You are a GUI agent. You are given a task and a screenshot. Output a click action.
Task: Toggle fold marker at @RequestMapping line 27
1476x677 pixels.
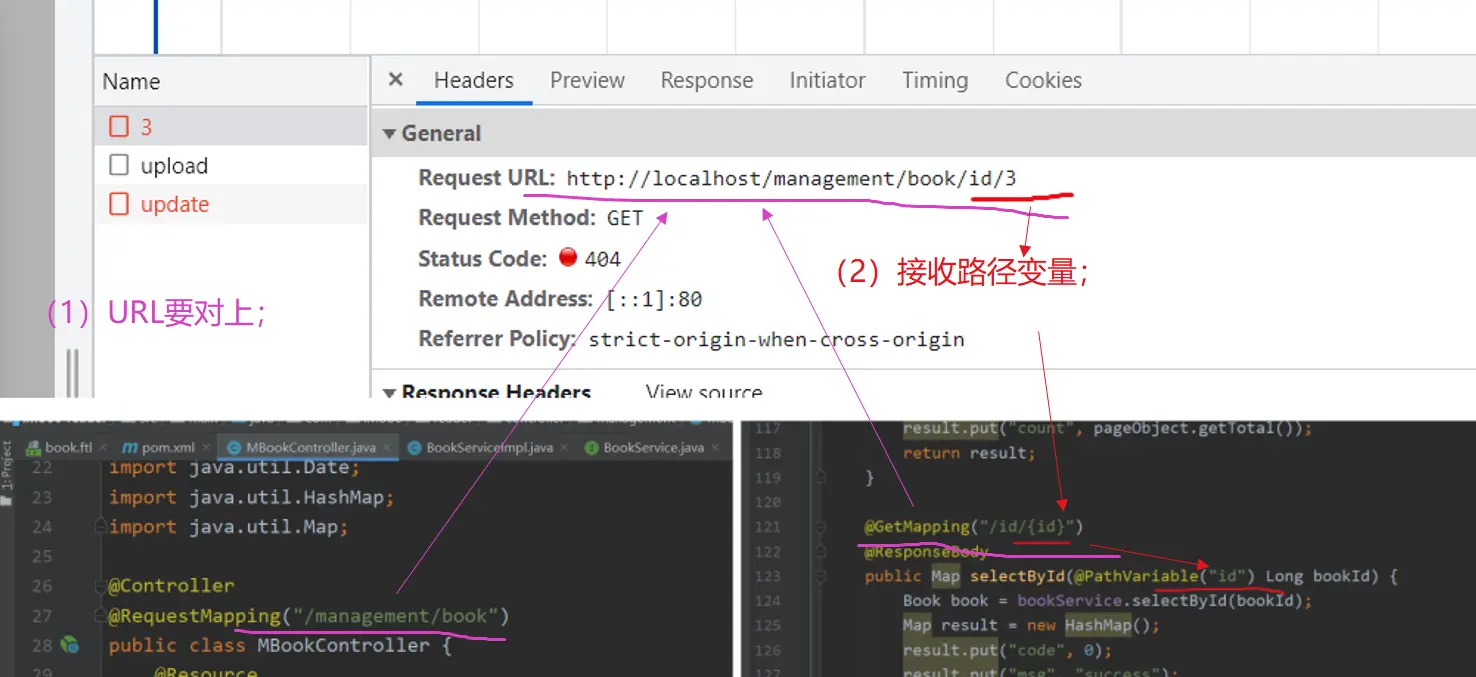pos(101,615)
